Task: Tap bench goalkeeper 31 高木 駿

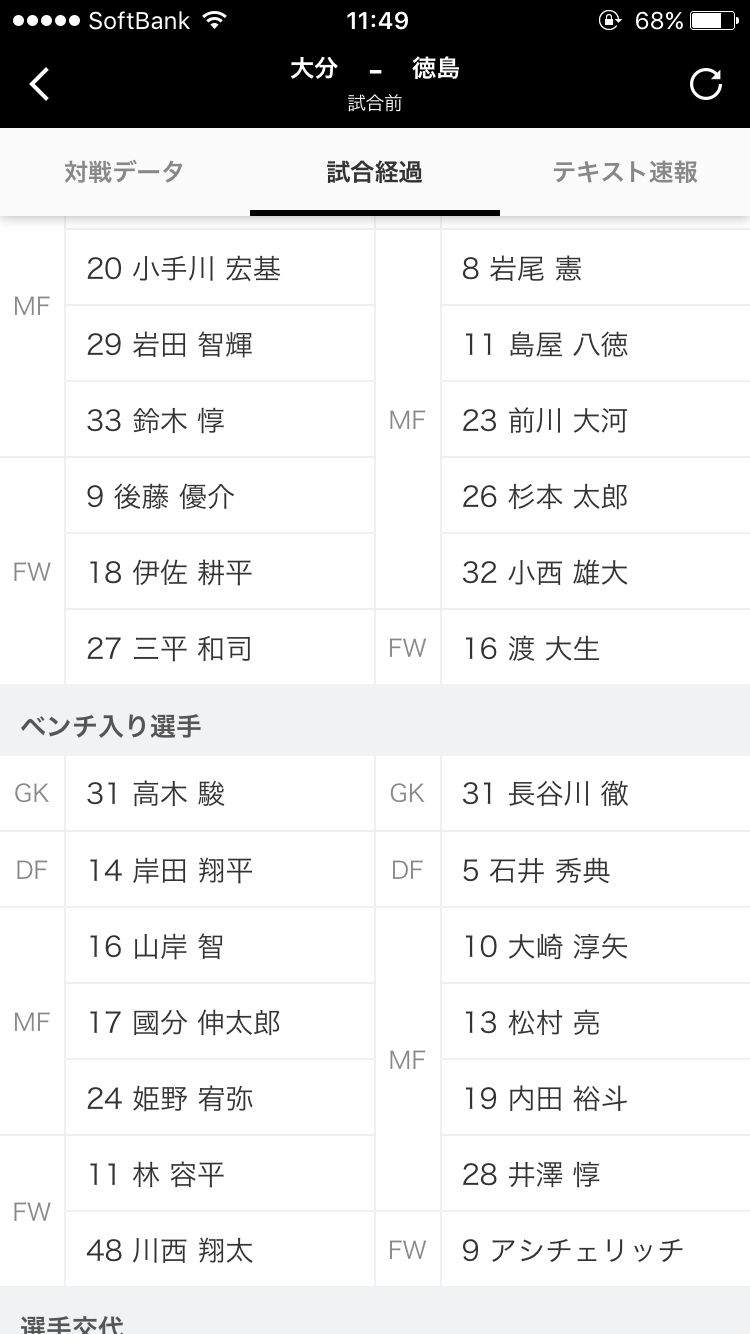Action: point(156,794)
